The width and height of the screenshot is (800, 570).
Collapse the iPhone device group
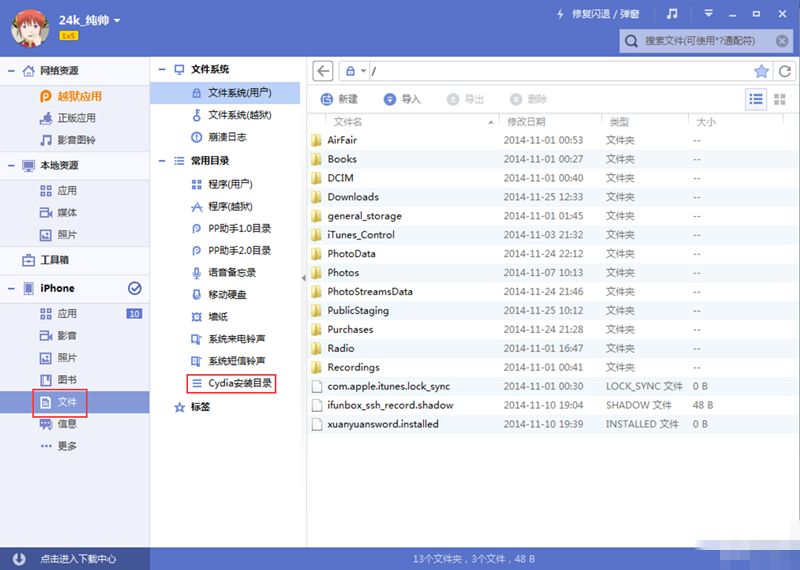tap(11, 288)
